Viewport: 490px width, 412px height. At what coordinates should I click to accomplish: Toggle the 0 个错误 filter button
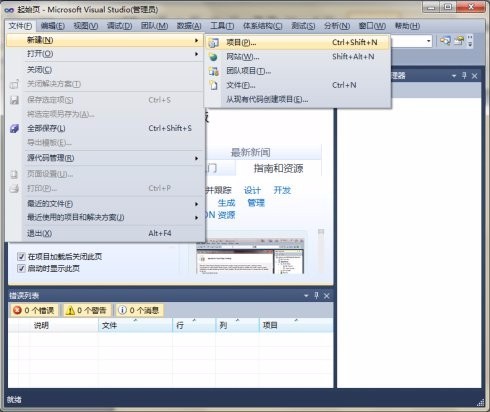click(x=34, y=310)
